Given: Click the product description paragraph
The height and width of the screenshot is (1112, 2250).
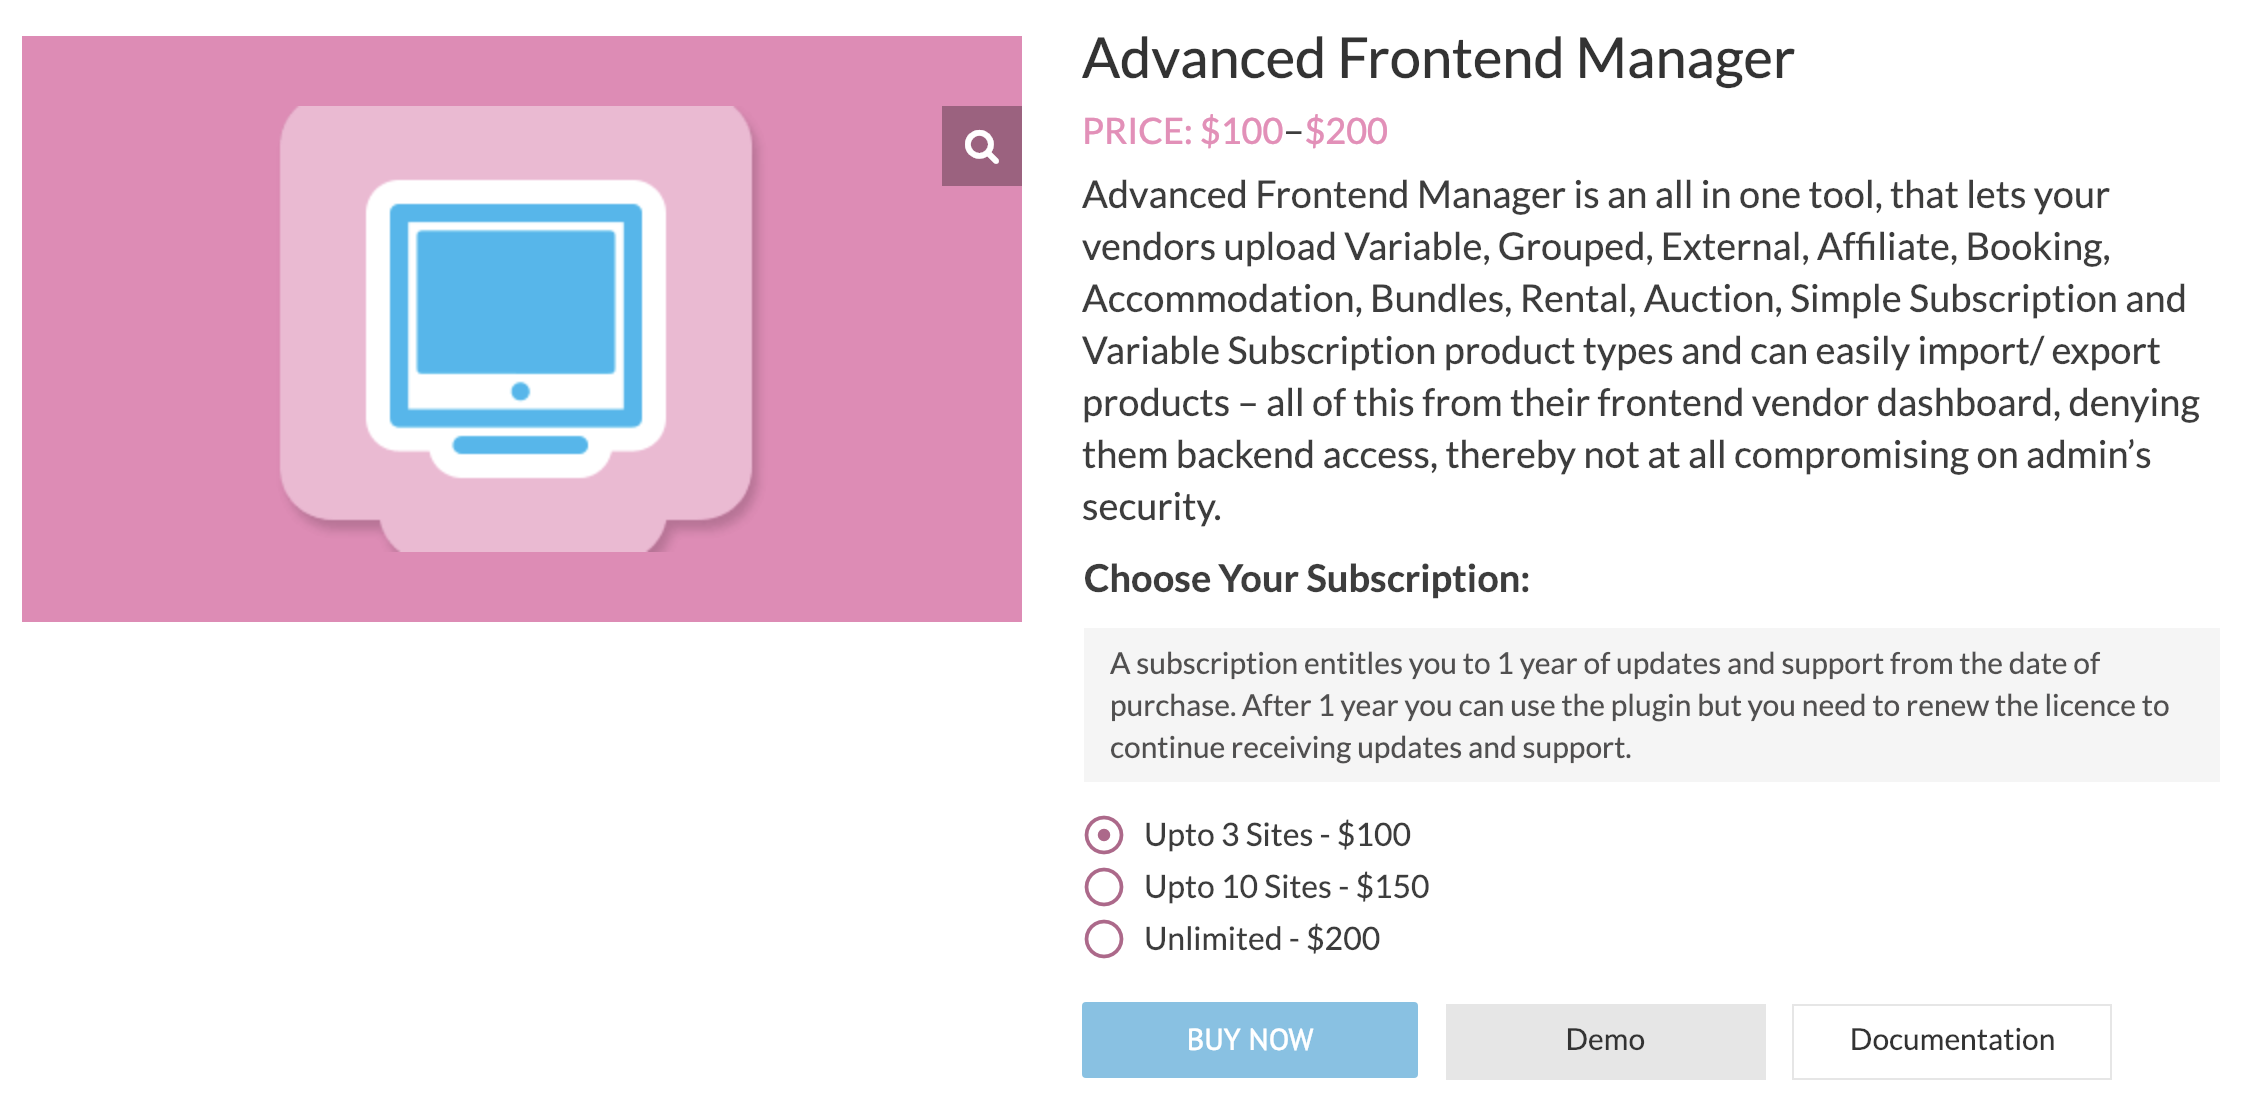Looking at the screenshot, I should pos(1640,350).
